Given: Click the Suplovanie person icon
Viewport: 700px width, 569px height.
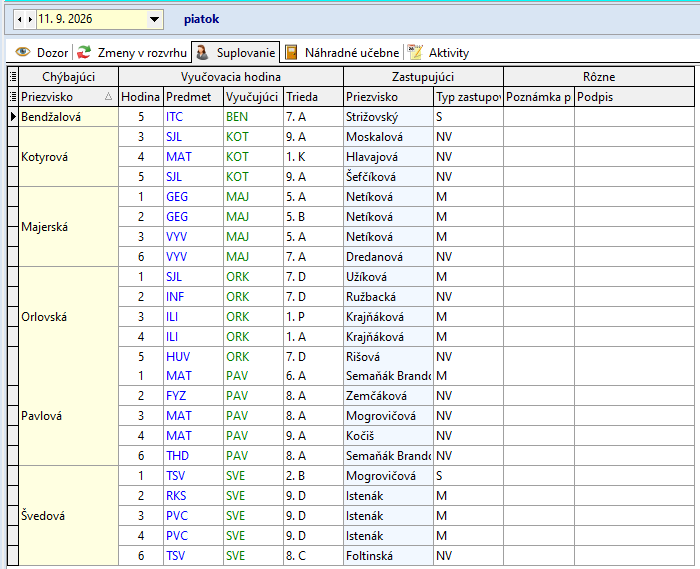Looking at the screenshot, I should coord(202,52).
